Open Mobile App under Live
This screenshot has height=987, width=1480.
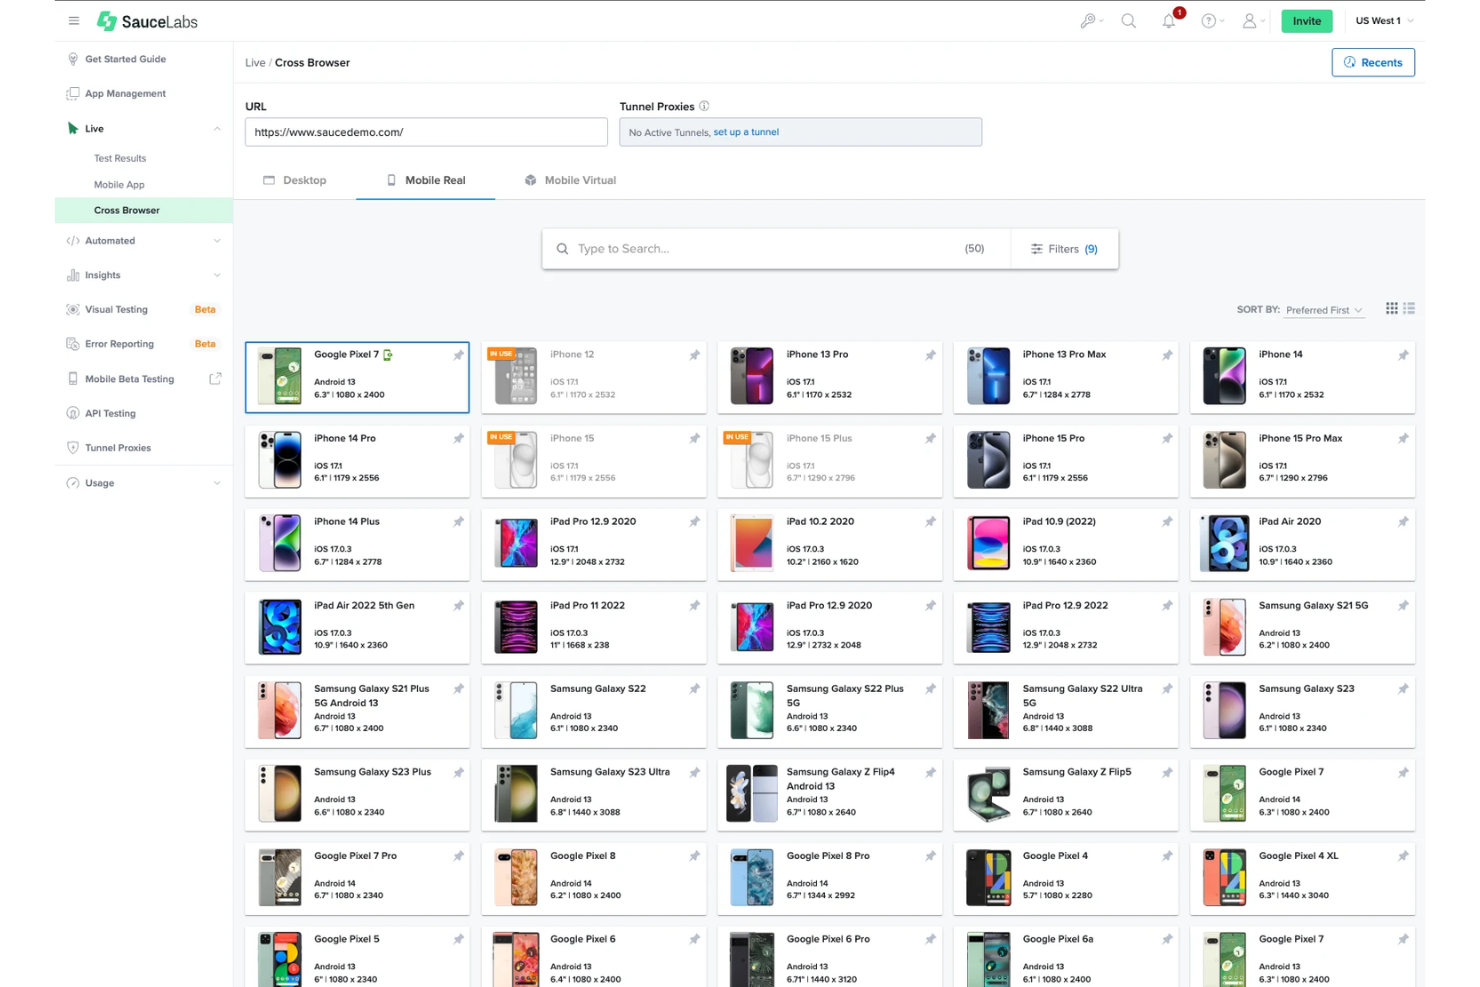[119, 185]
